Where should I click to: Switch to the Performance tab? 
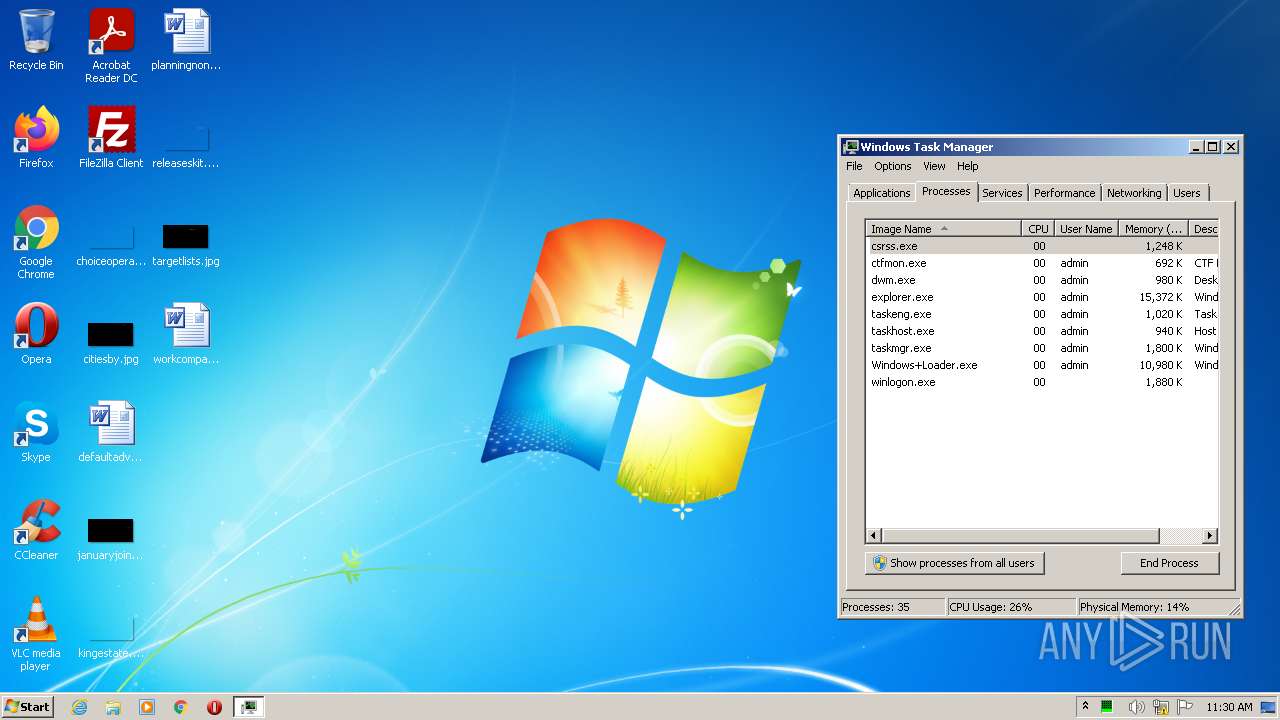point(1064,193)
